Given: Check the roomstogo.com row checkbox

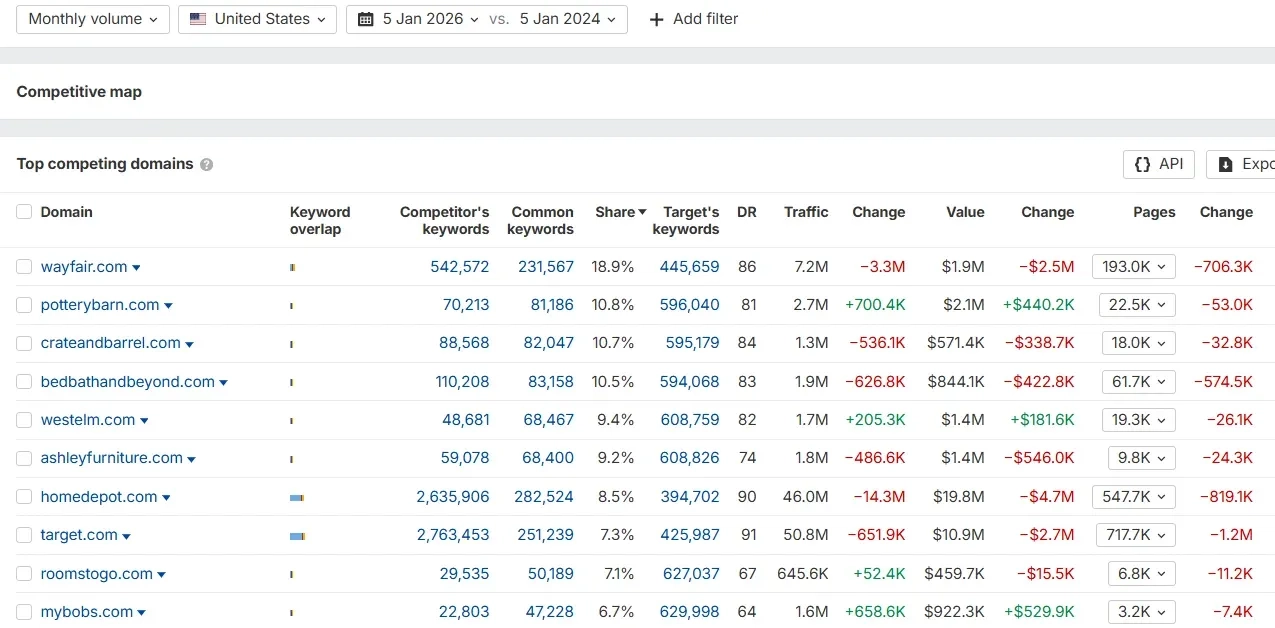Looking at the screenshot, I should [24, 574].
